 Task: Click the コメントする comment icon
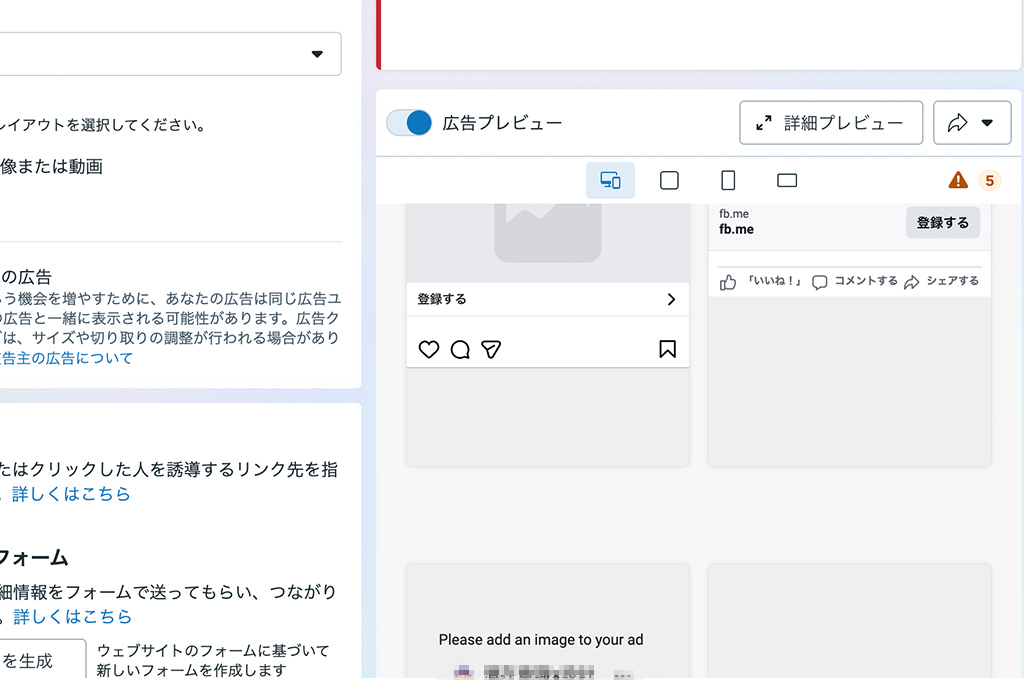coord(820,281)
